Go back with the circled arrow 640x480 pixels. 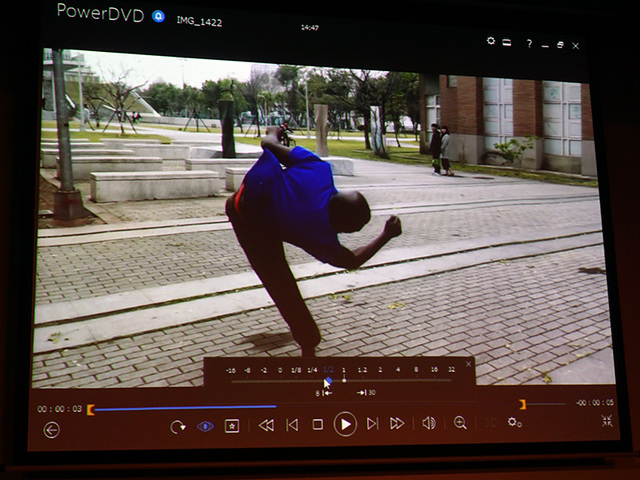pos(52,429)
